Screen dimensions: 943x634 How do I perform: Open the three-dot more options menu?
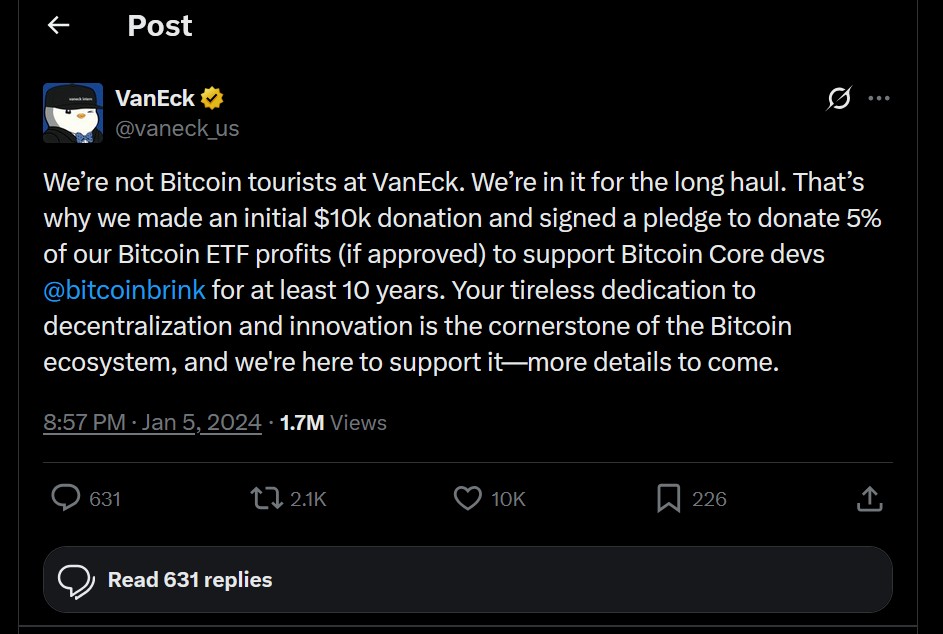click(879, 98)
